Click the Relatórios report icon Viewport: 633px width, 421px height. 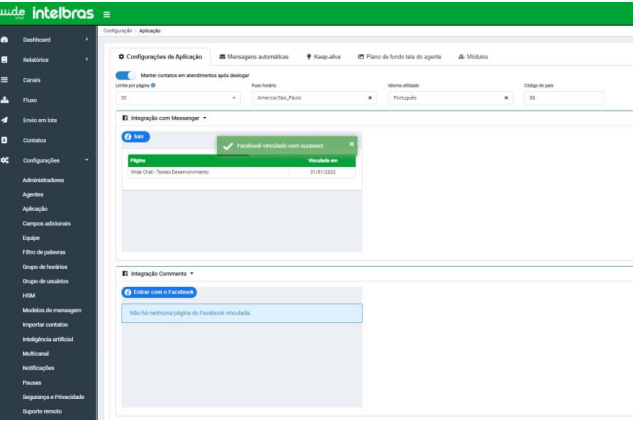(4, 60)
